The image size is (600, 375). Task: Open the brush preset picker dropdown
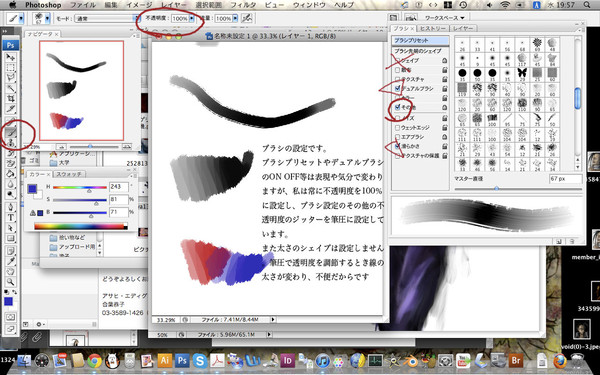click(47, 18)
